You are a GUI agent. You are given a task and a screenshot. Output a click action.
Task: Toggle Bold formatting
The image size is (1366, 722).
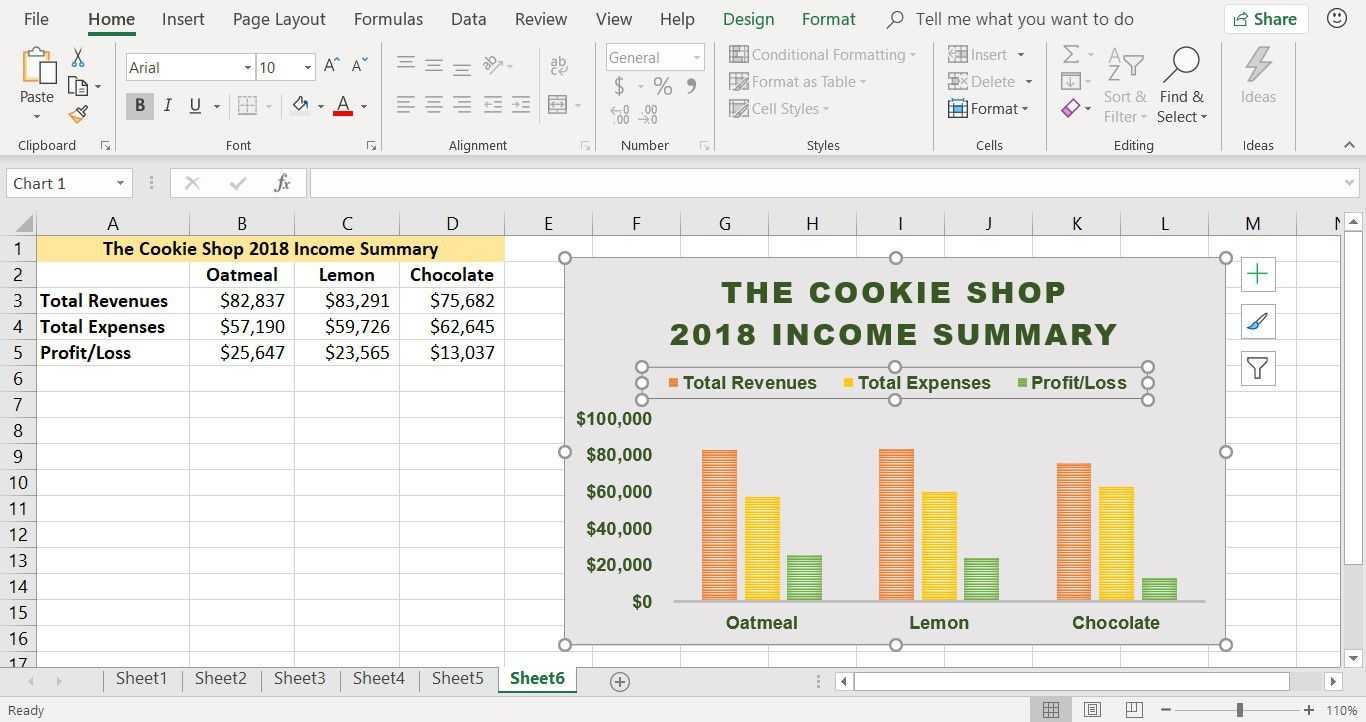click(x=140, y=105)
